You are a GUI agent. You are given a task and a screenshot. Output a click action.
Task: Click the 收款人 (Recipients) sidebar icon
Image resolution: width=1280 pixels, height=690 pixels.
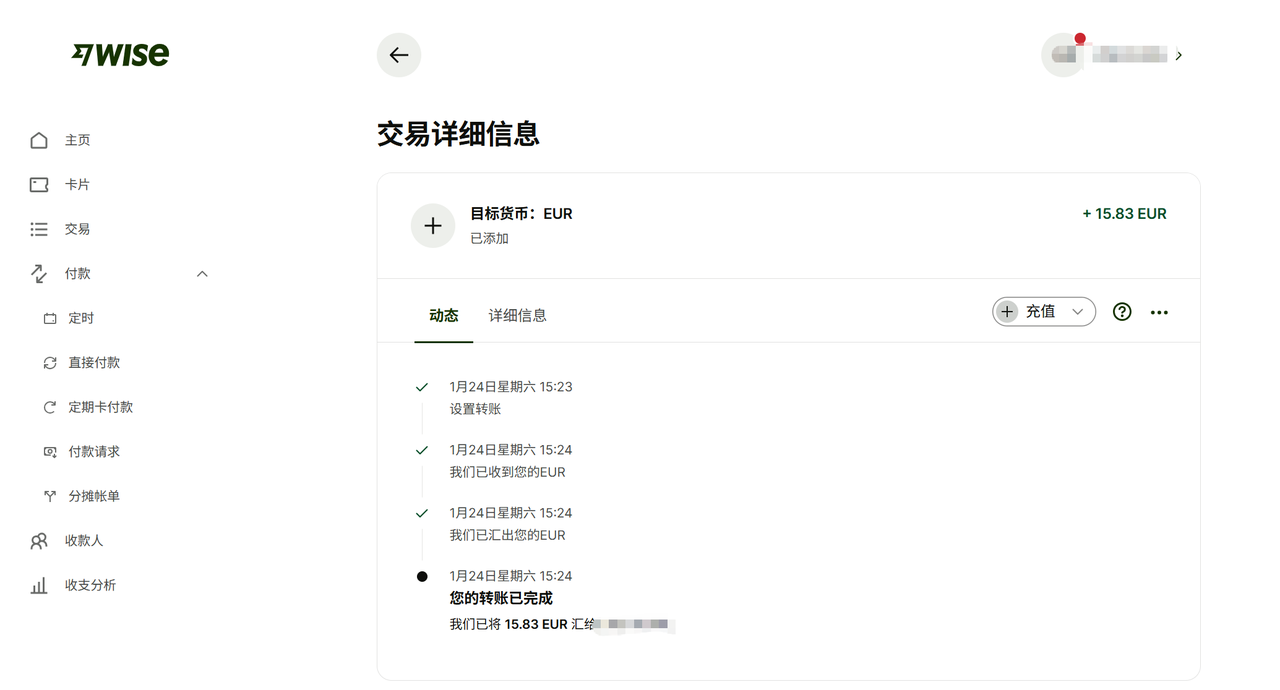[37, 540]
